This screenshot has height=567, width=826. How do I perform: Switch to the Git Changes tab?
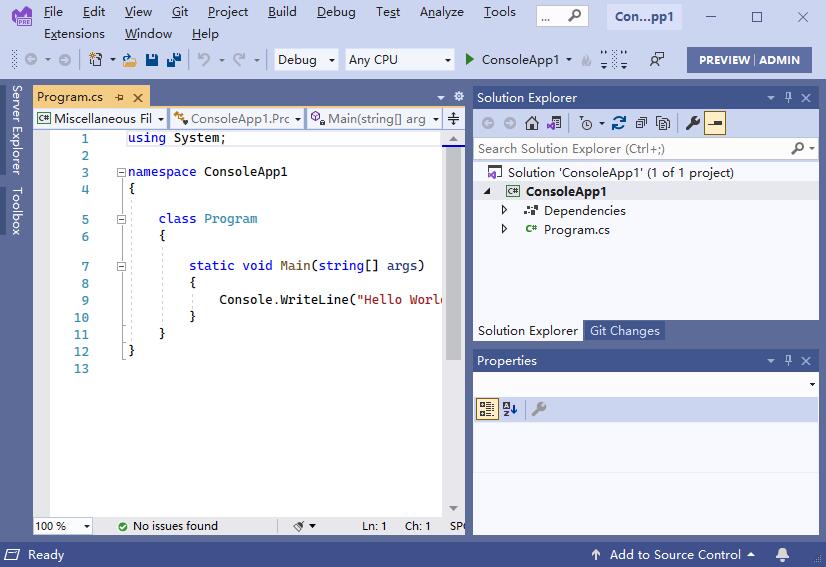pyautogui.click(x=624, y=331)
